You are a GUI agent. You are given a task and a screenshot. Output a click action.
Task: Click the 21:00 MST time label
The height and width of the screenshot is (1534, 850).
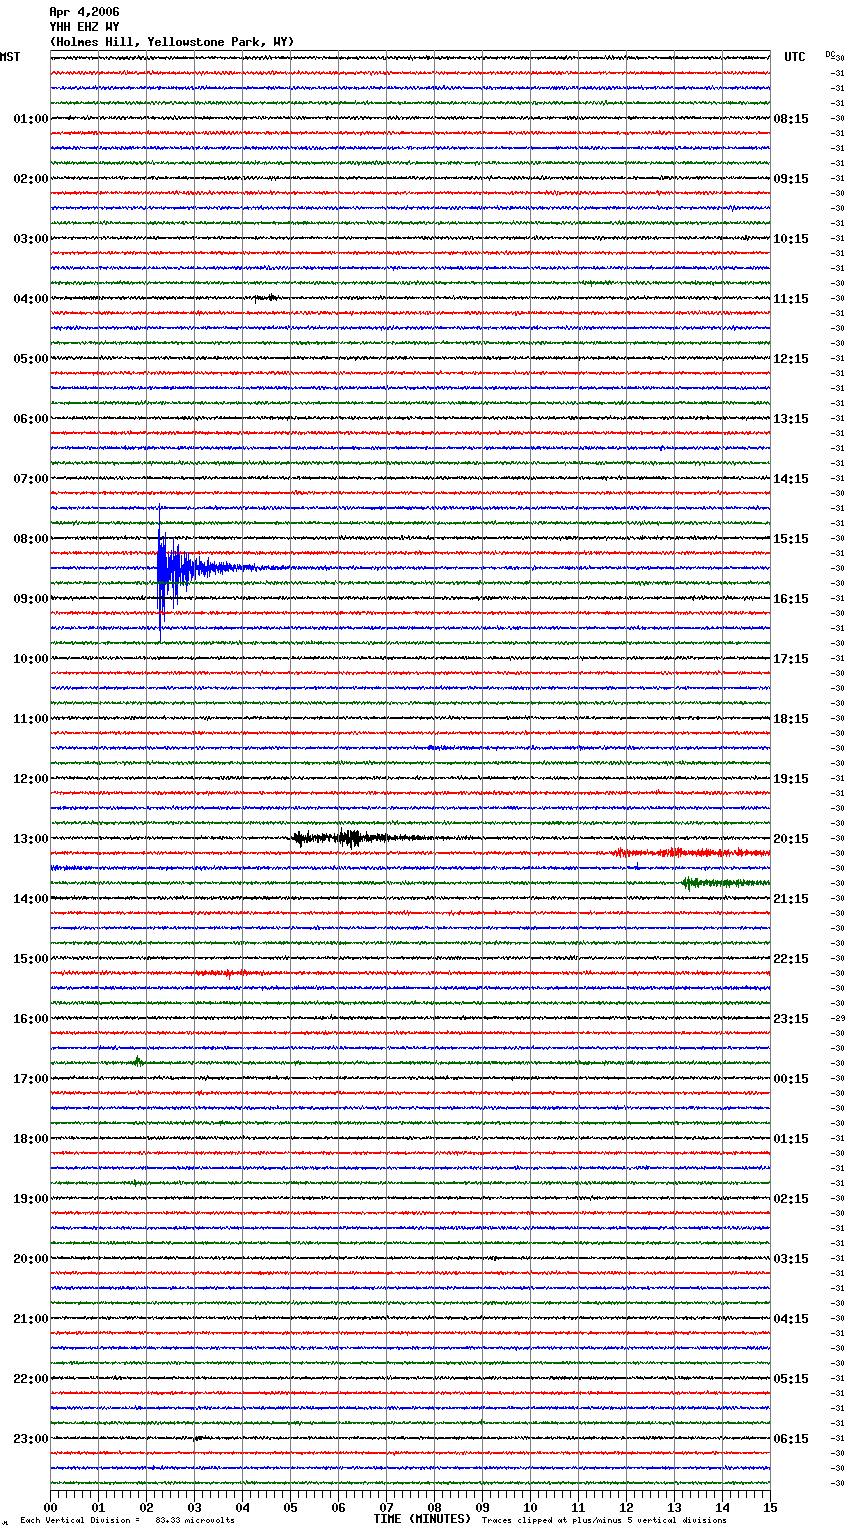click(31, 1319)
